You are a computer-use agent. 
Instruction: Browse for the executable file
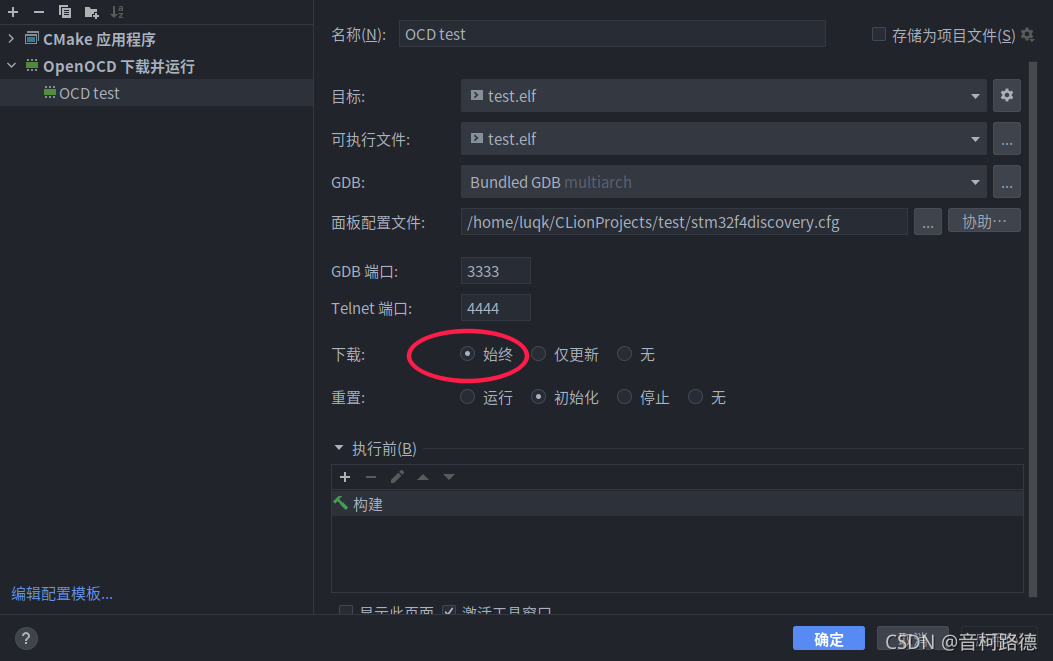click(x=1007, y=139)
